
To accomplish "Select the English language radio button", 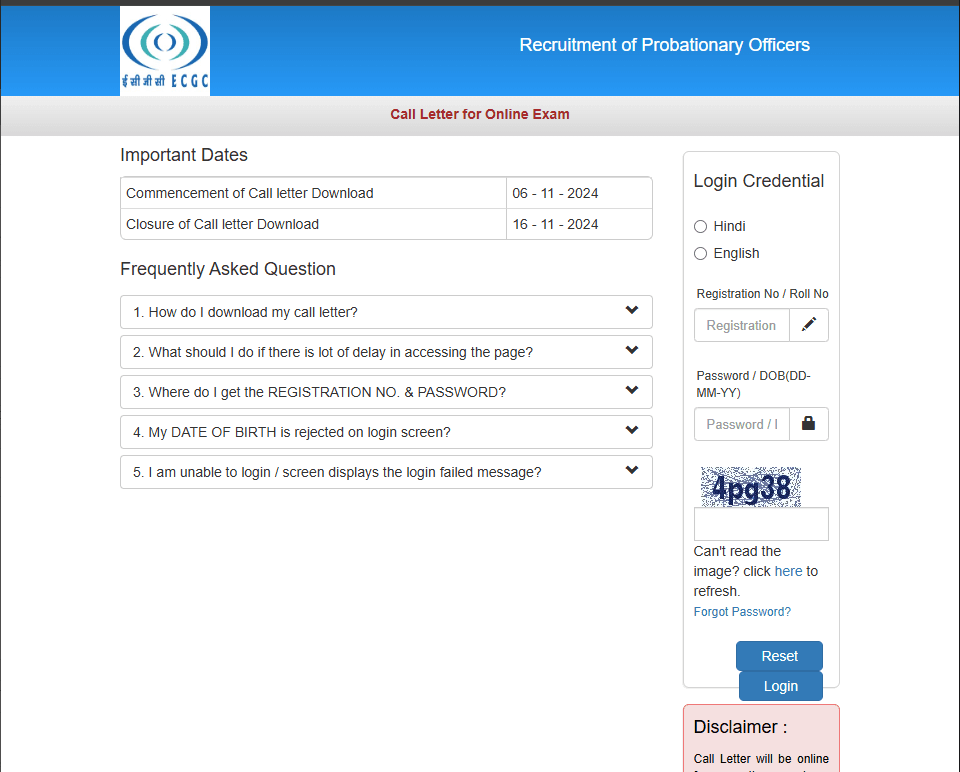I will (x=700, y=254).
